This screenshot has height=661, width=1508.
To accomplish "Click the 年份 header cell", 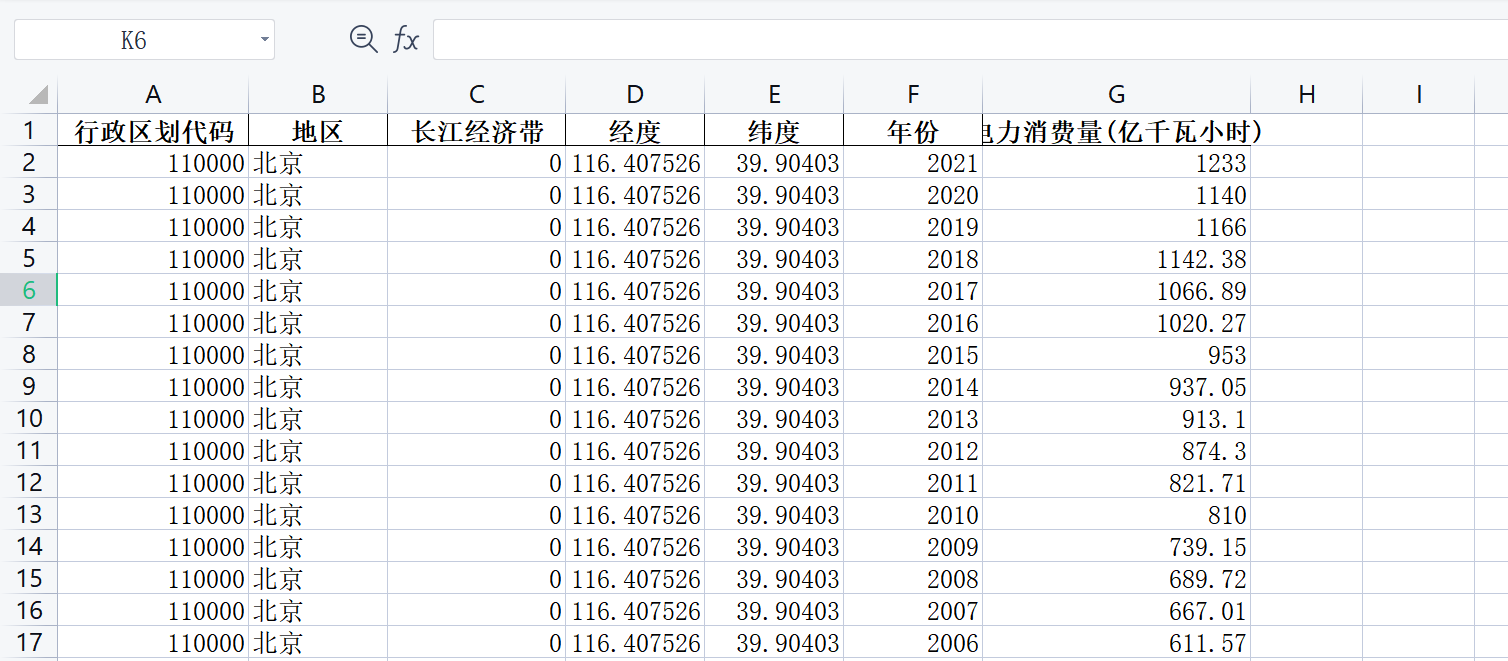I will [x=913, y=131].
